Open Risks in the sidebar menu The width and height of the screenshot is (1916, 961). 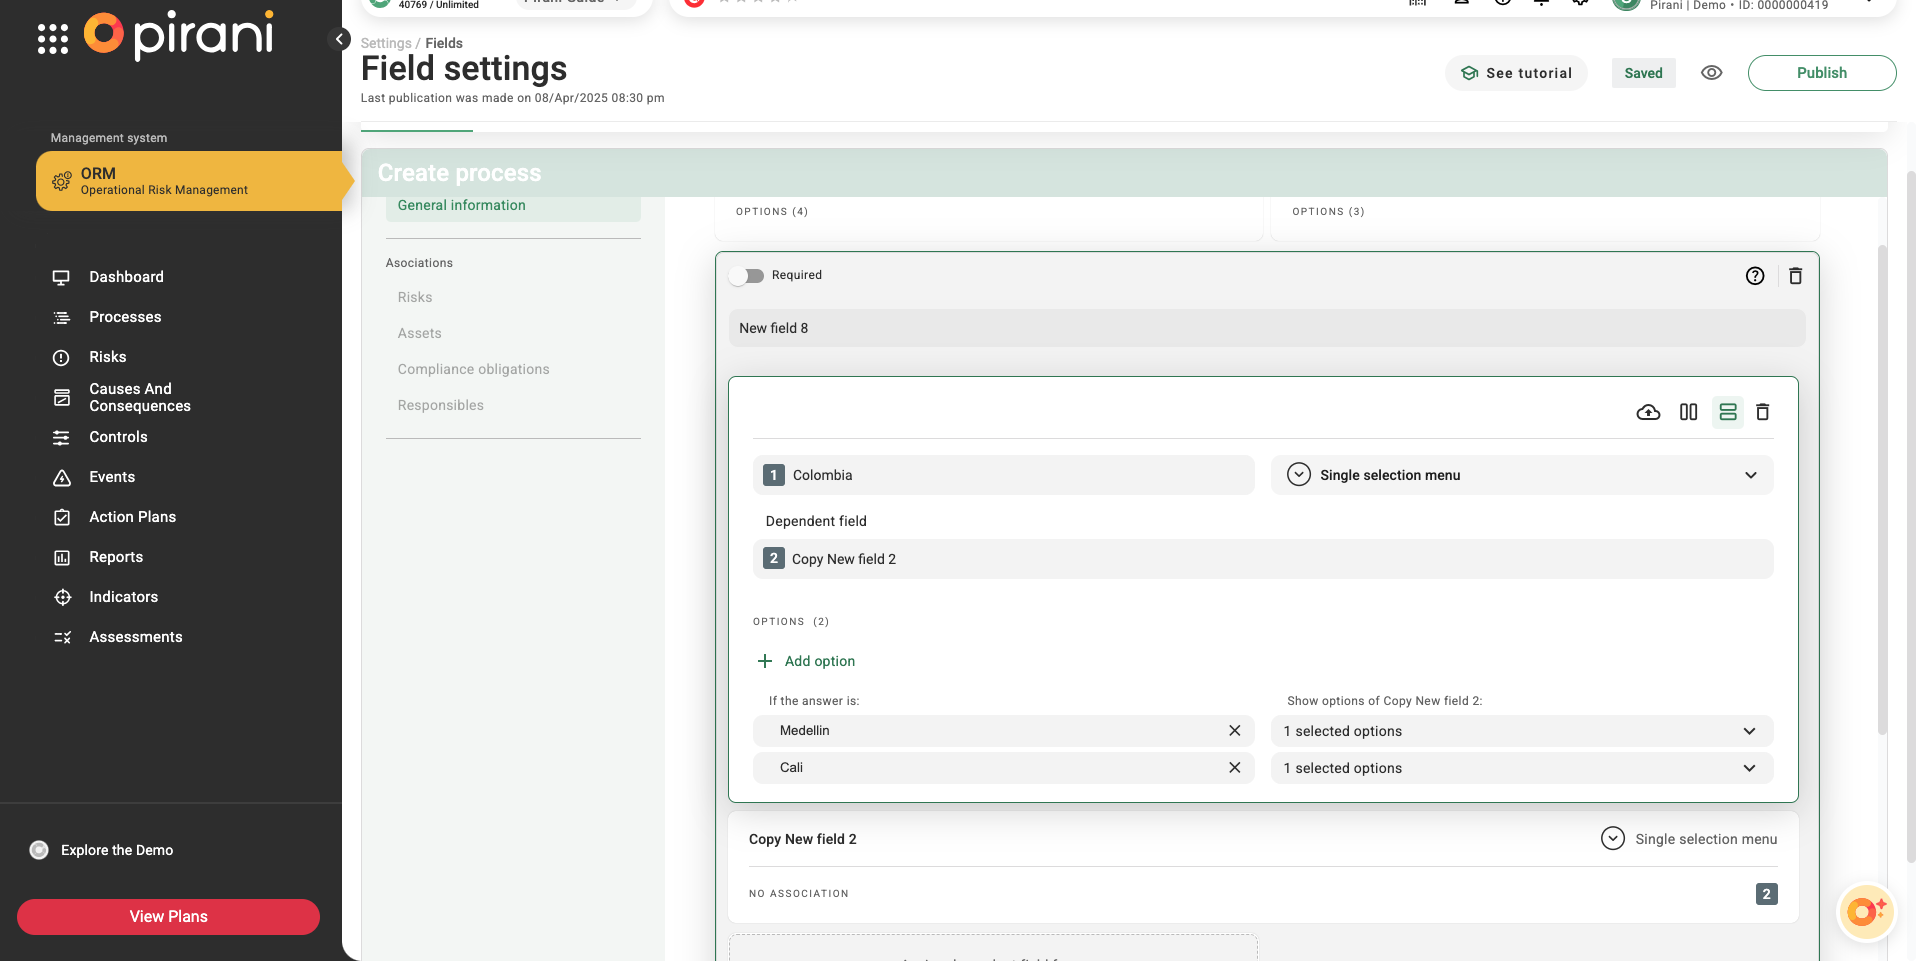[107, 357]
